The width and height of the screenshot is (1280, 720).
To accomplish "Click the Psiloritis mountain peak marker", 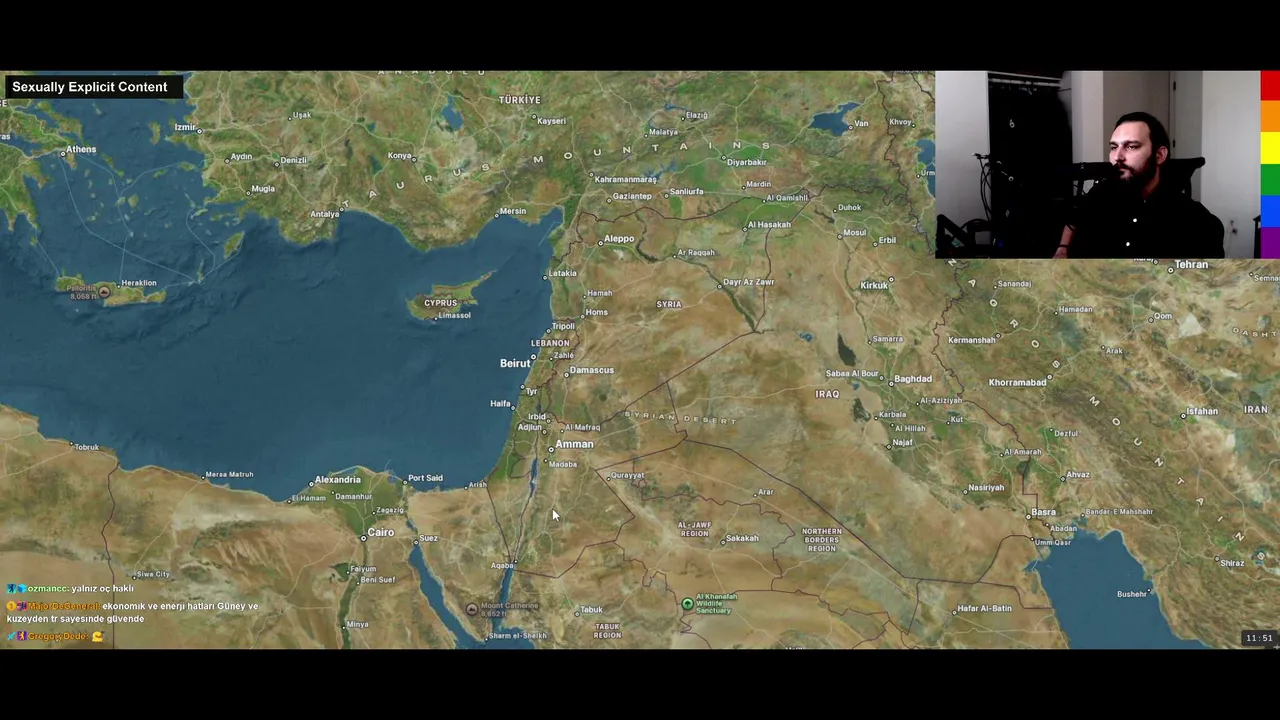I will tap(104, 292).
